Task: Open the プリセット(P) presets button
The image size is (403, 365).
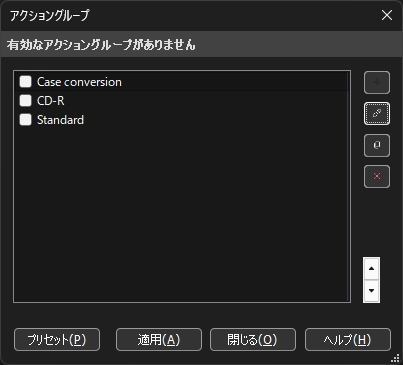Action: (x=57, y=340)
